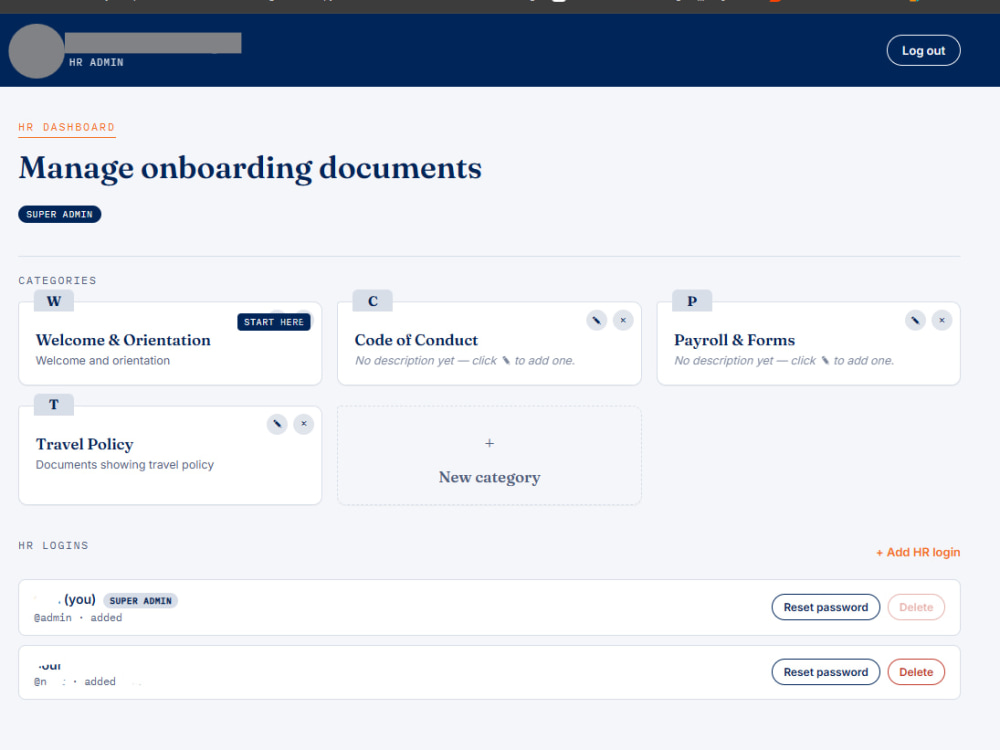Click 'Documents showing travel policy' description

coord(124,465)
